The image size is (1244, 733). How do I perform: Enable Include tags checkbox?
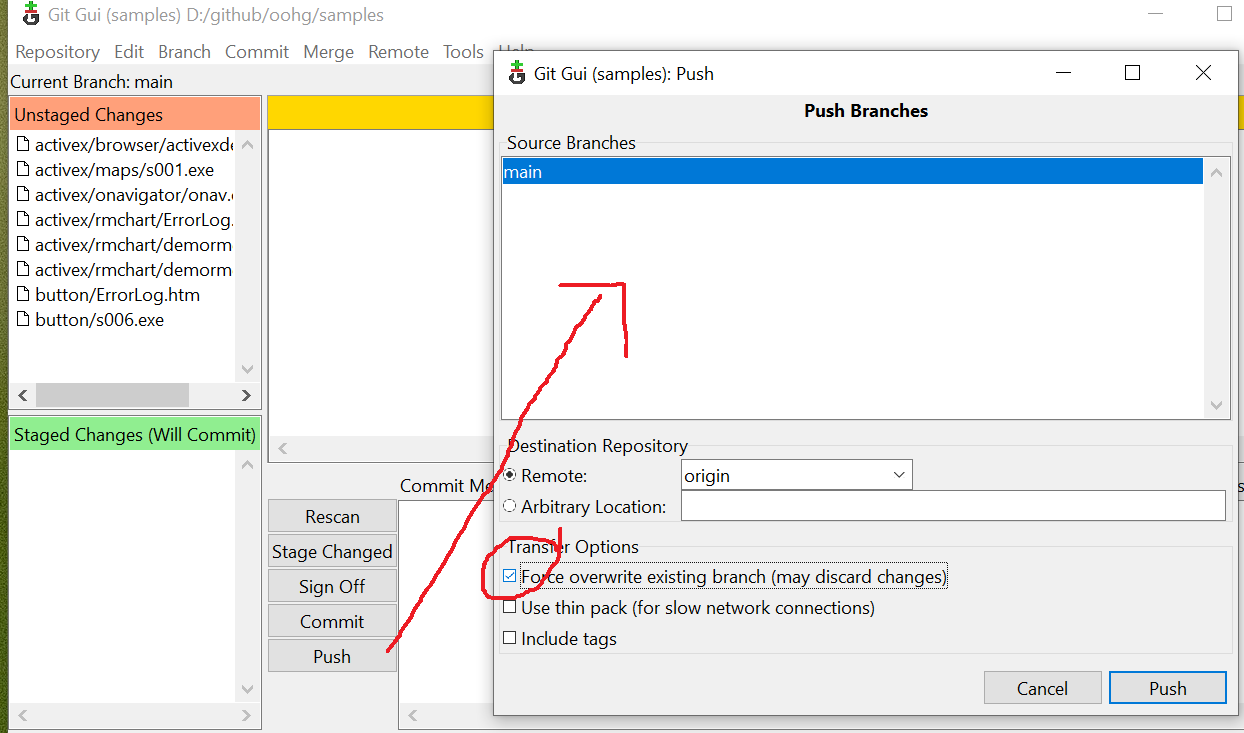click(x=510, y=638)
